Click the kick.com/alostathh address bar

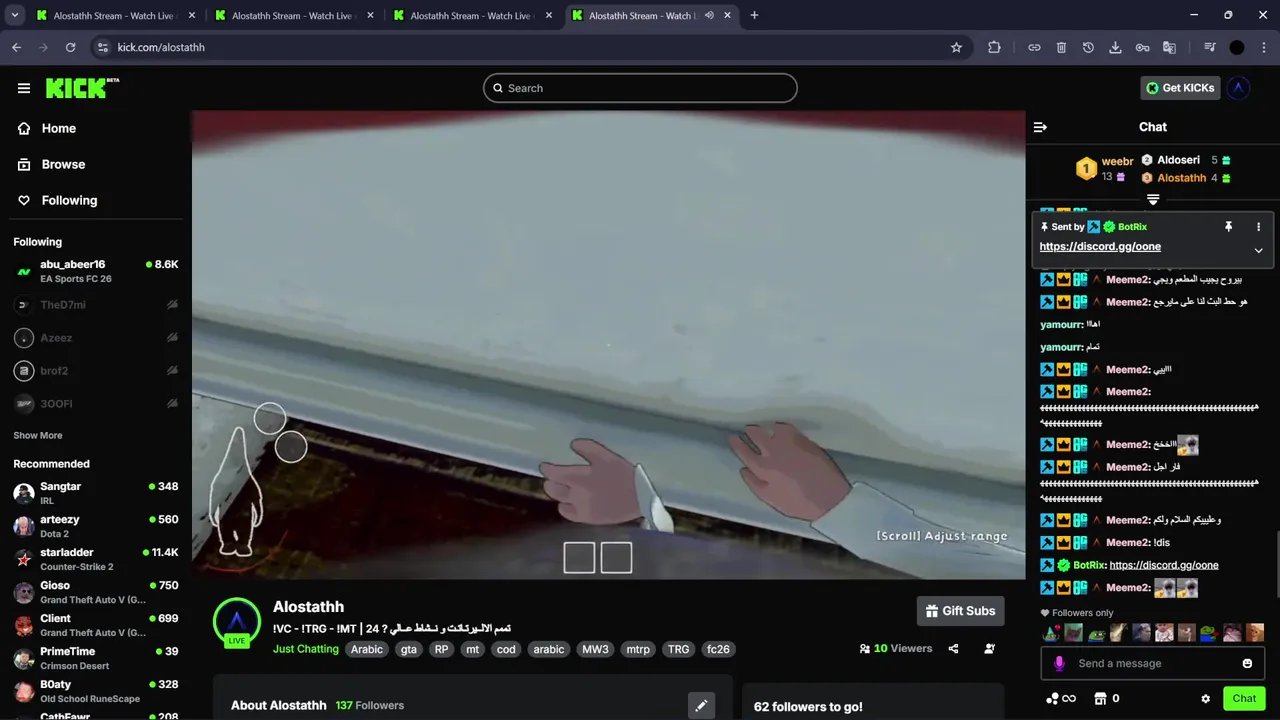530,47
